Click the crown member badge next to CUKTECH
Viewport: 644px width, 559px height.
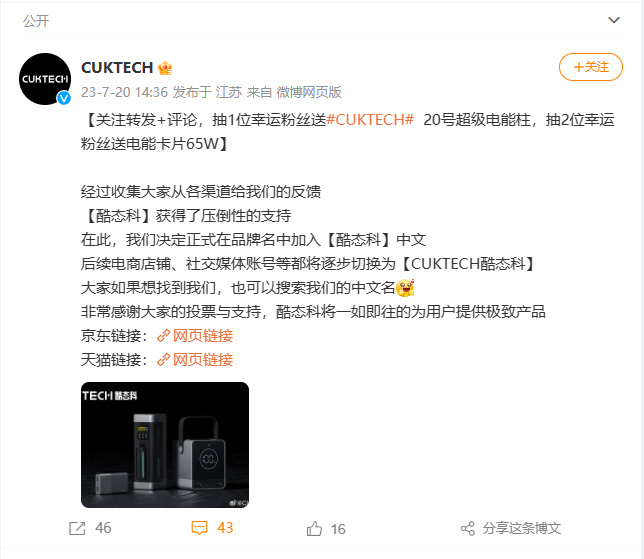pos(165,68)
